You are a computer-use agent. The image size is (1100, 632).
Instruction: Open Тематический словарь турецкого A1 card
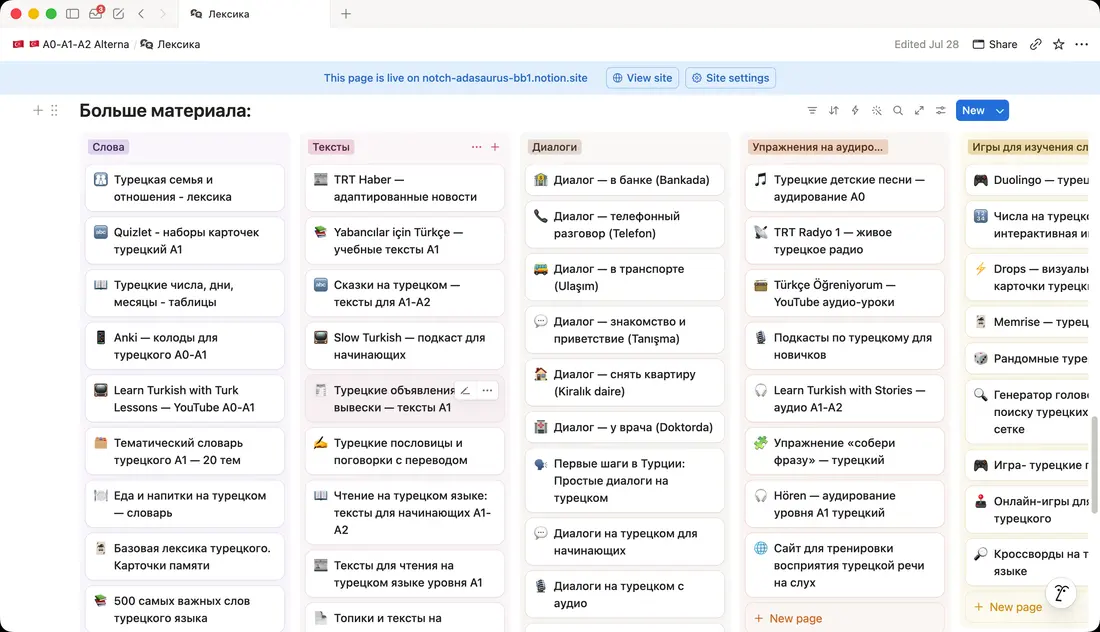[x=185, y=451]
